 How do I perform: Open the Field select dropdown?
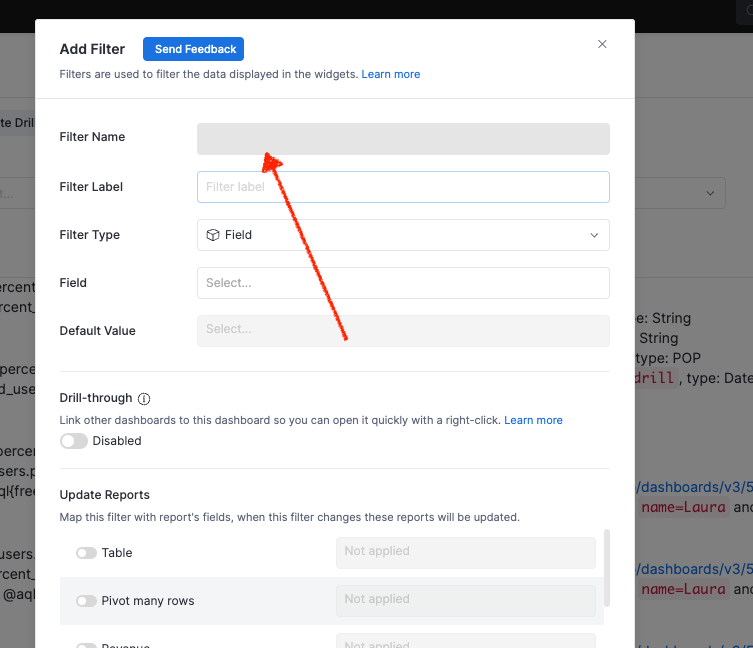pyautogui.click(x=403, y=283)
